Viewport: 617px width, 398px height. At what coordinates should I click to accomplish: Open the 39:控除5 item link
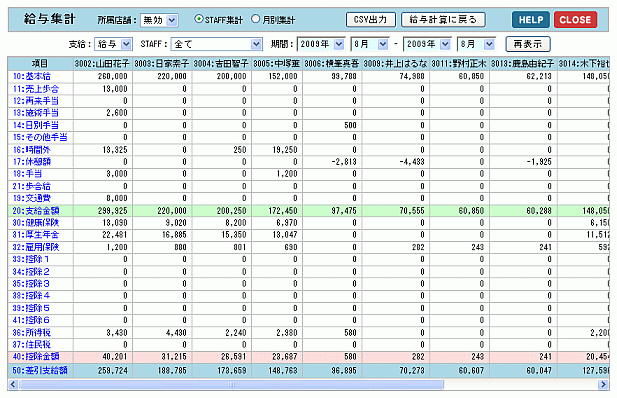pos(31,308)
